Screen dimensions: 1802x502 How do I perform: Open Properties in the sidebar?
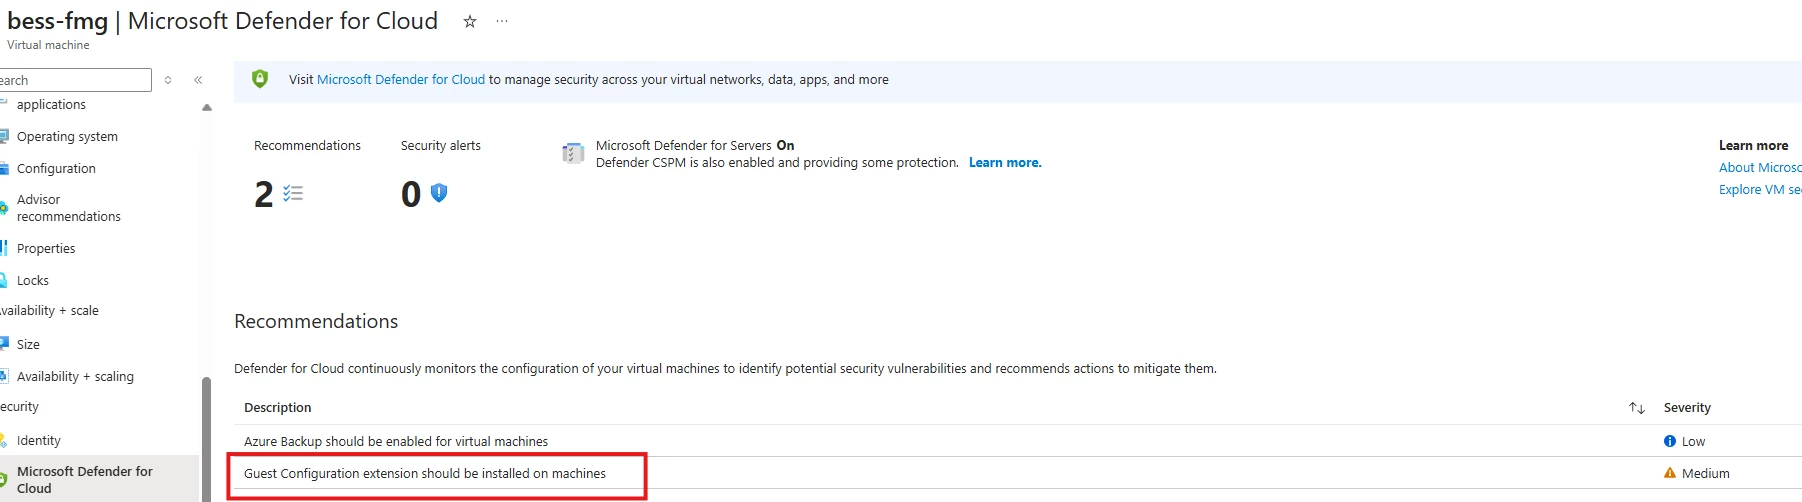(x=46, y=248)
